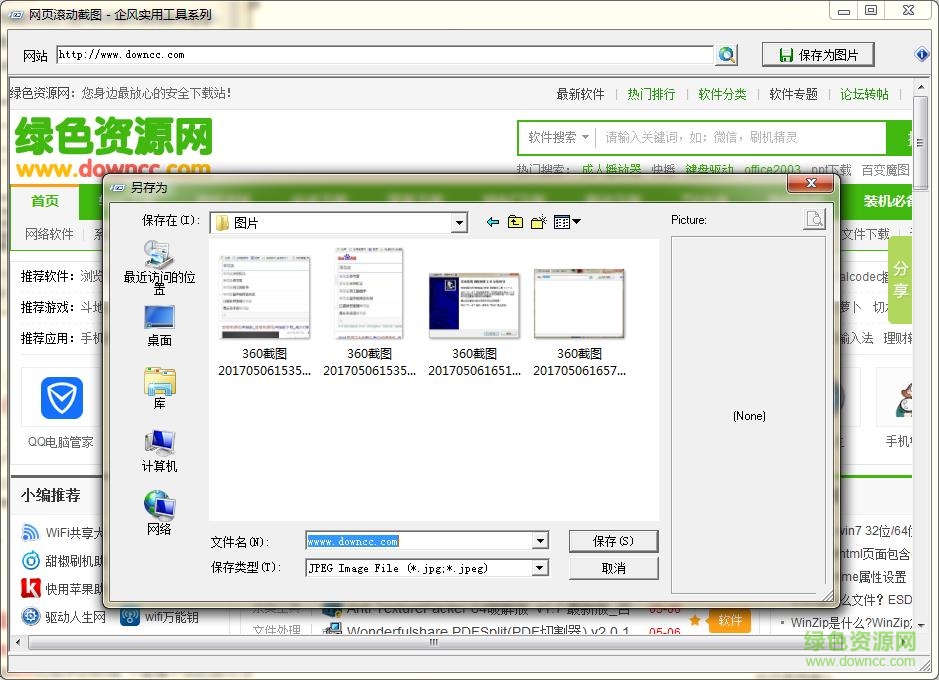Click the 保存(S) button

[x=613, y=540]
